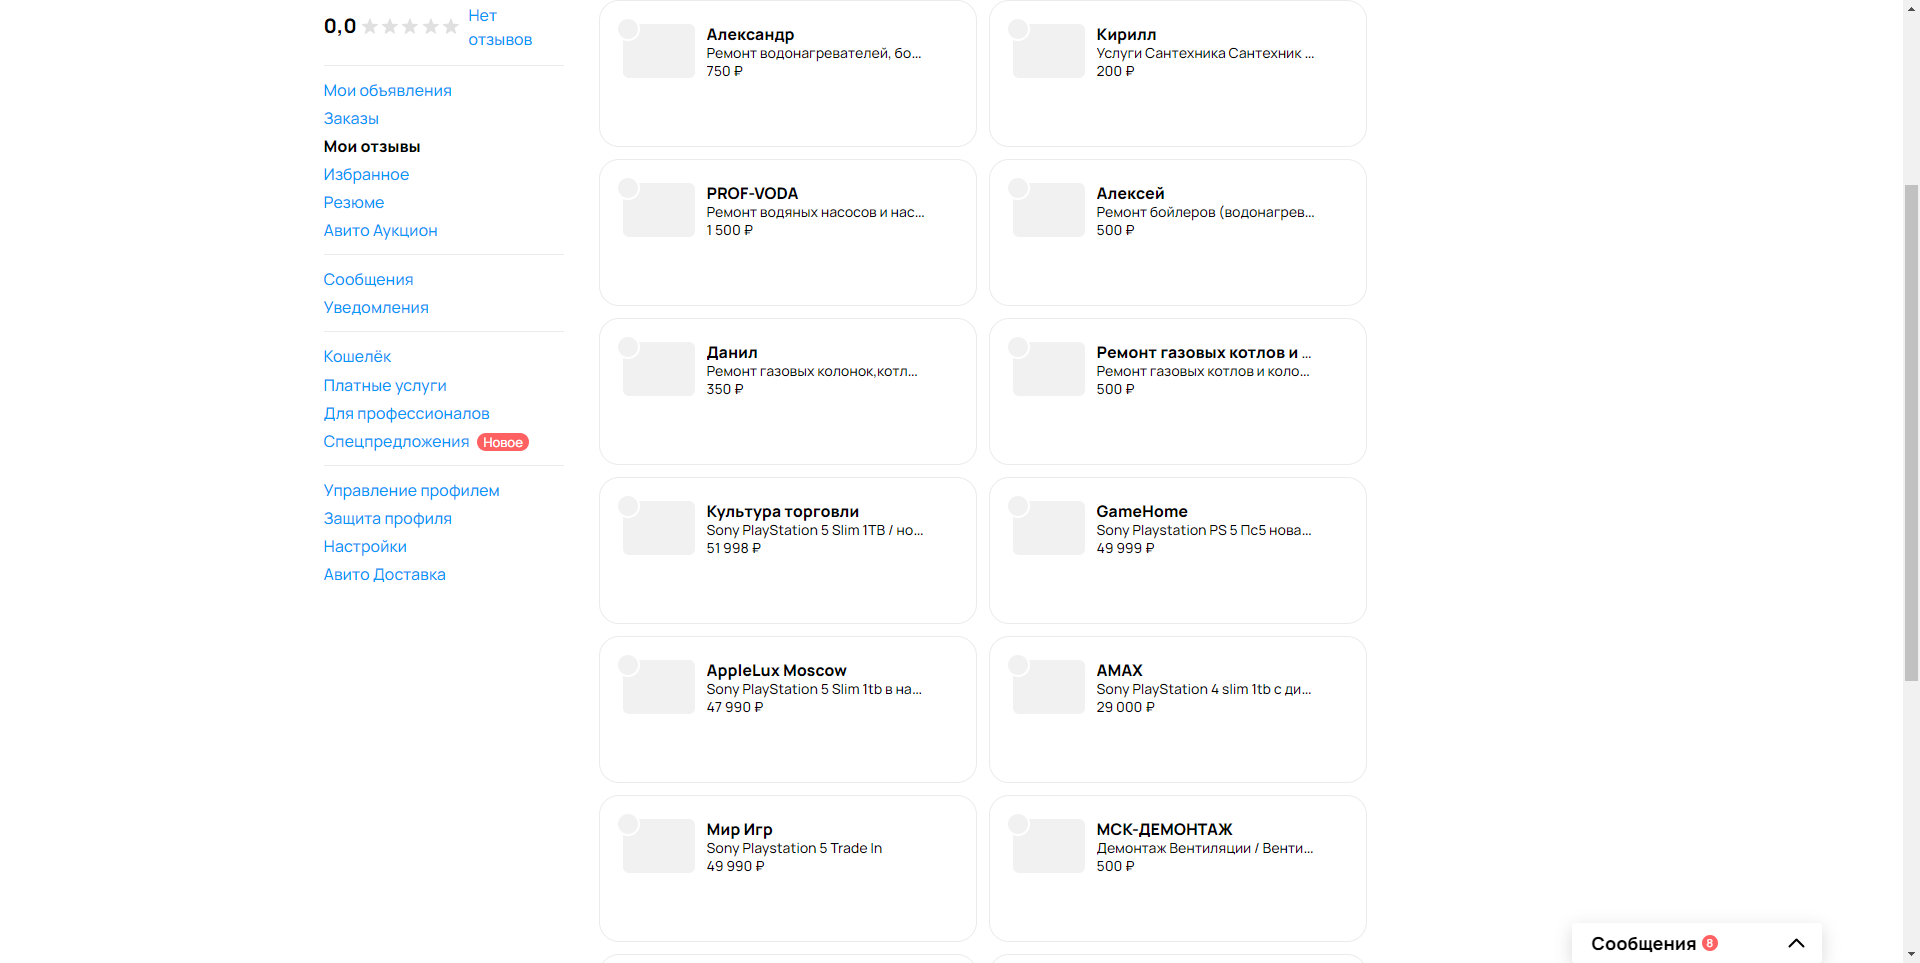Open Авито Доставка link
This screenshot has width=1920, height=963.
click(x=384, y=574)
